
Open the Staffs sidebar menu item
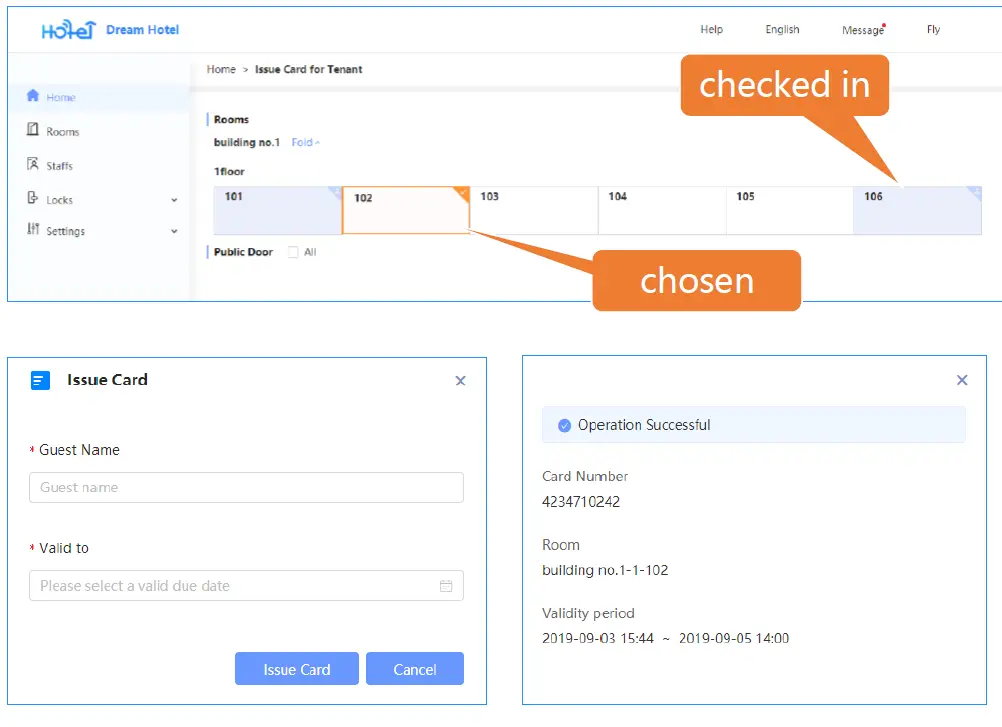(99, 165)
